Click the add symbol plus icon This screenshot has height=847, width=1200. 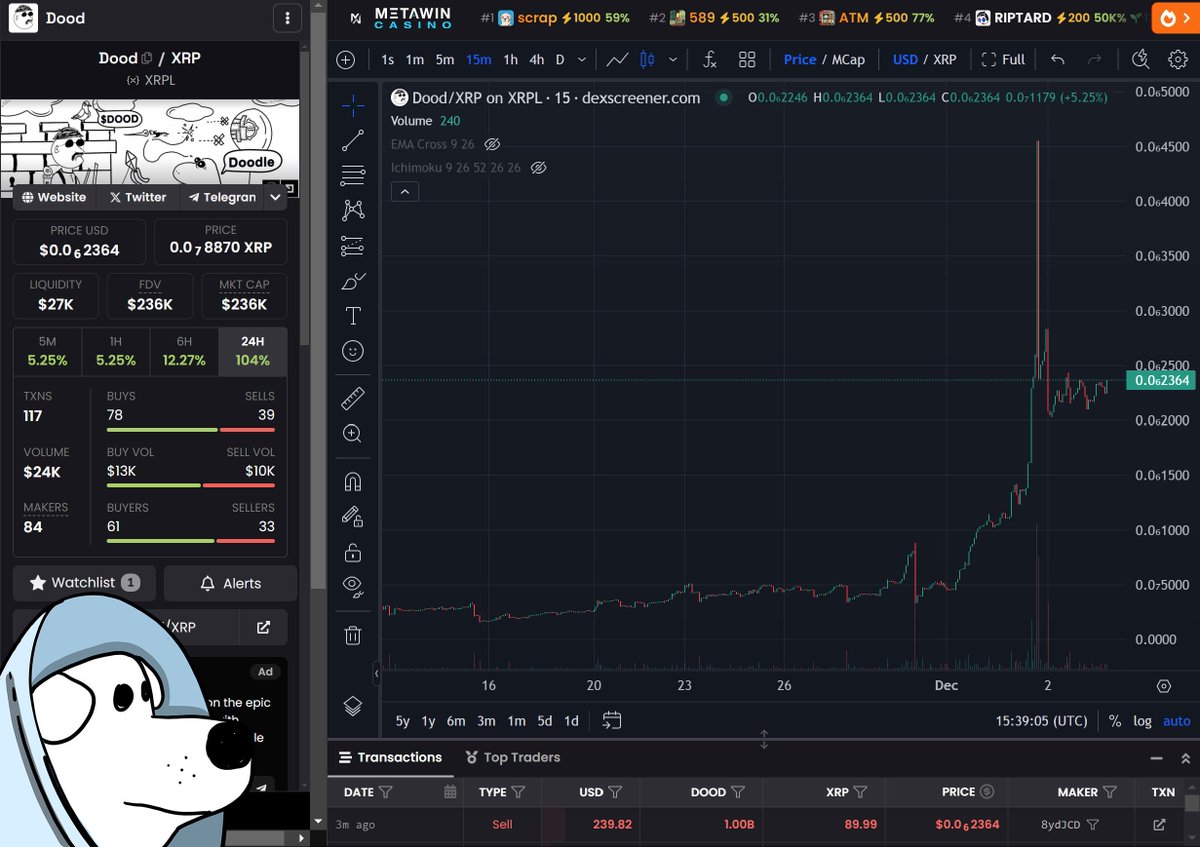coord(346,60)
